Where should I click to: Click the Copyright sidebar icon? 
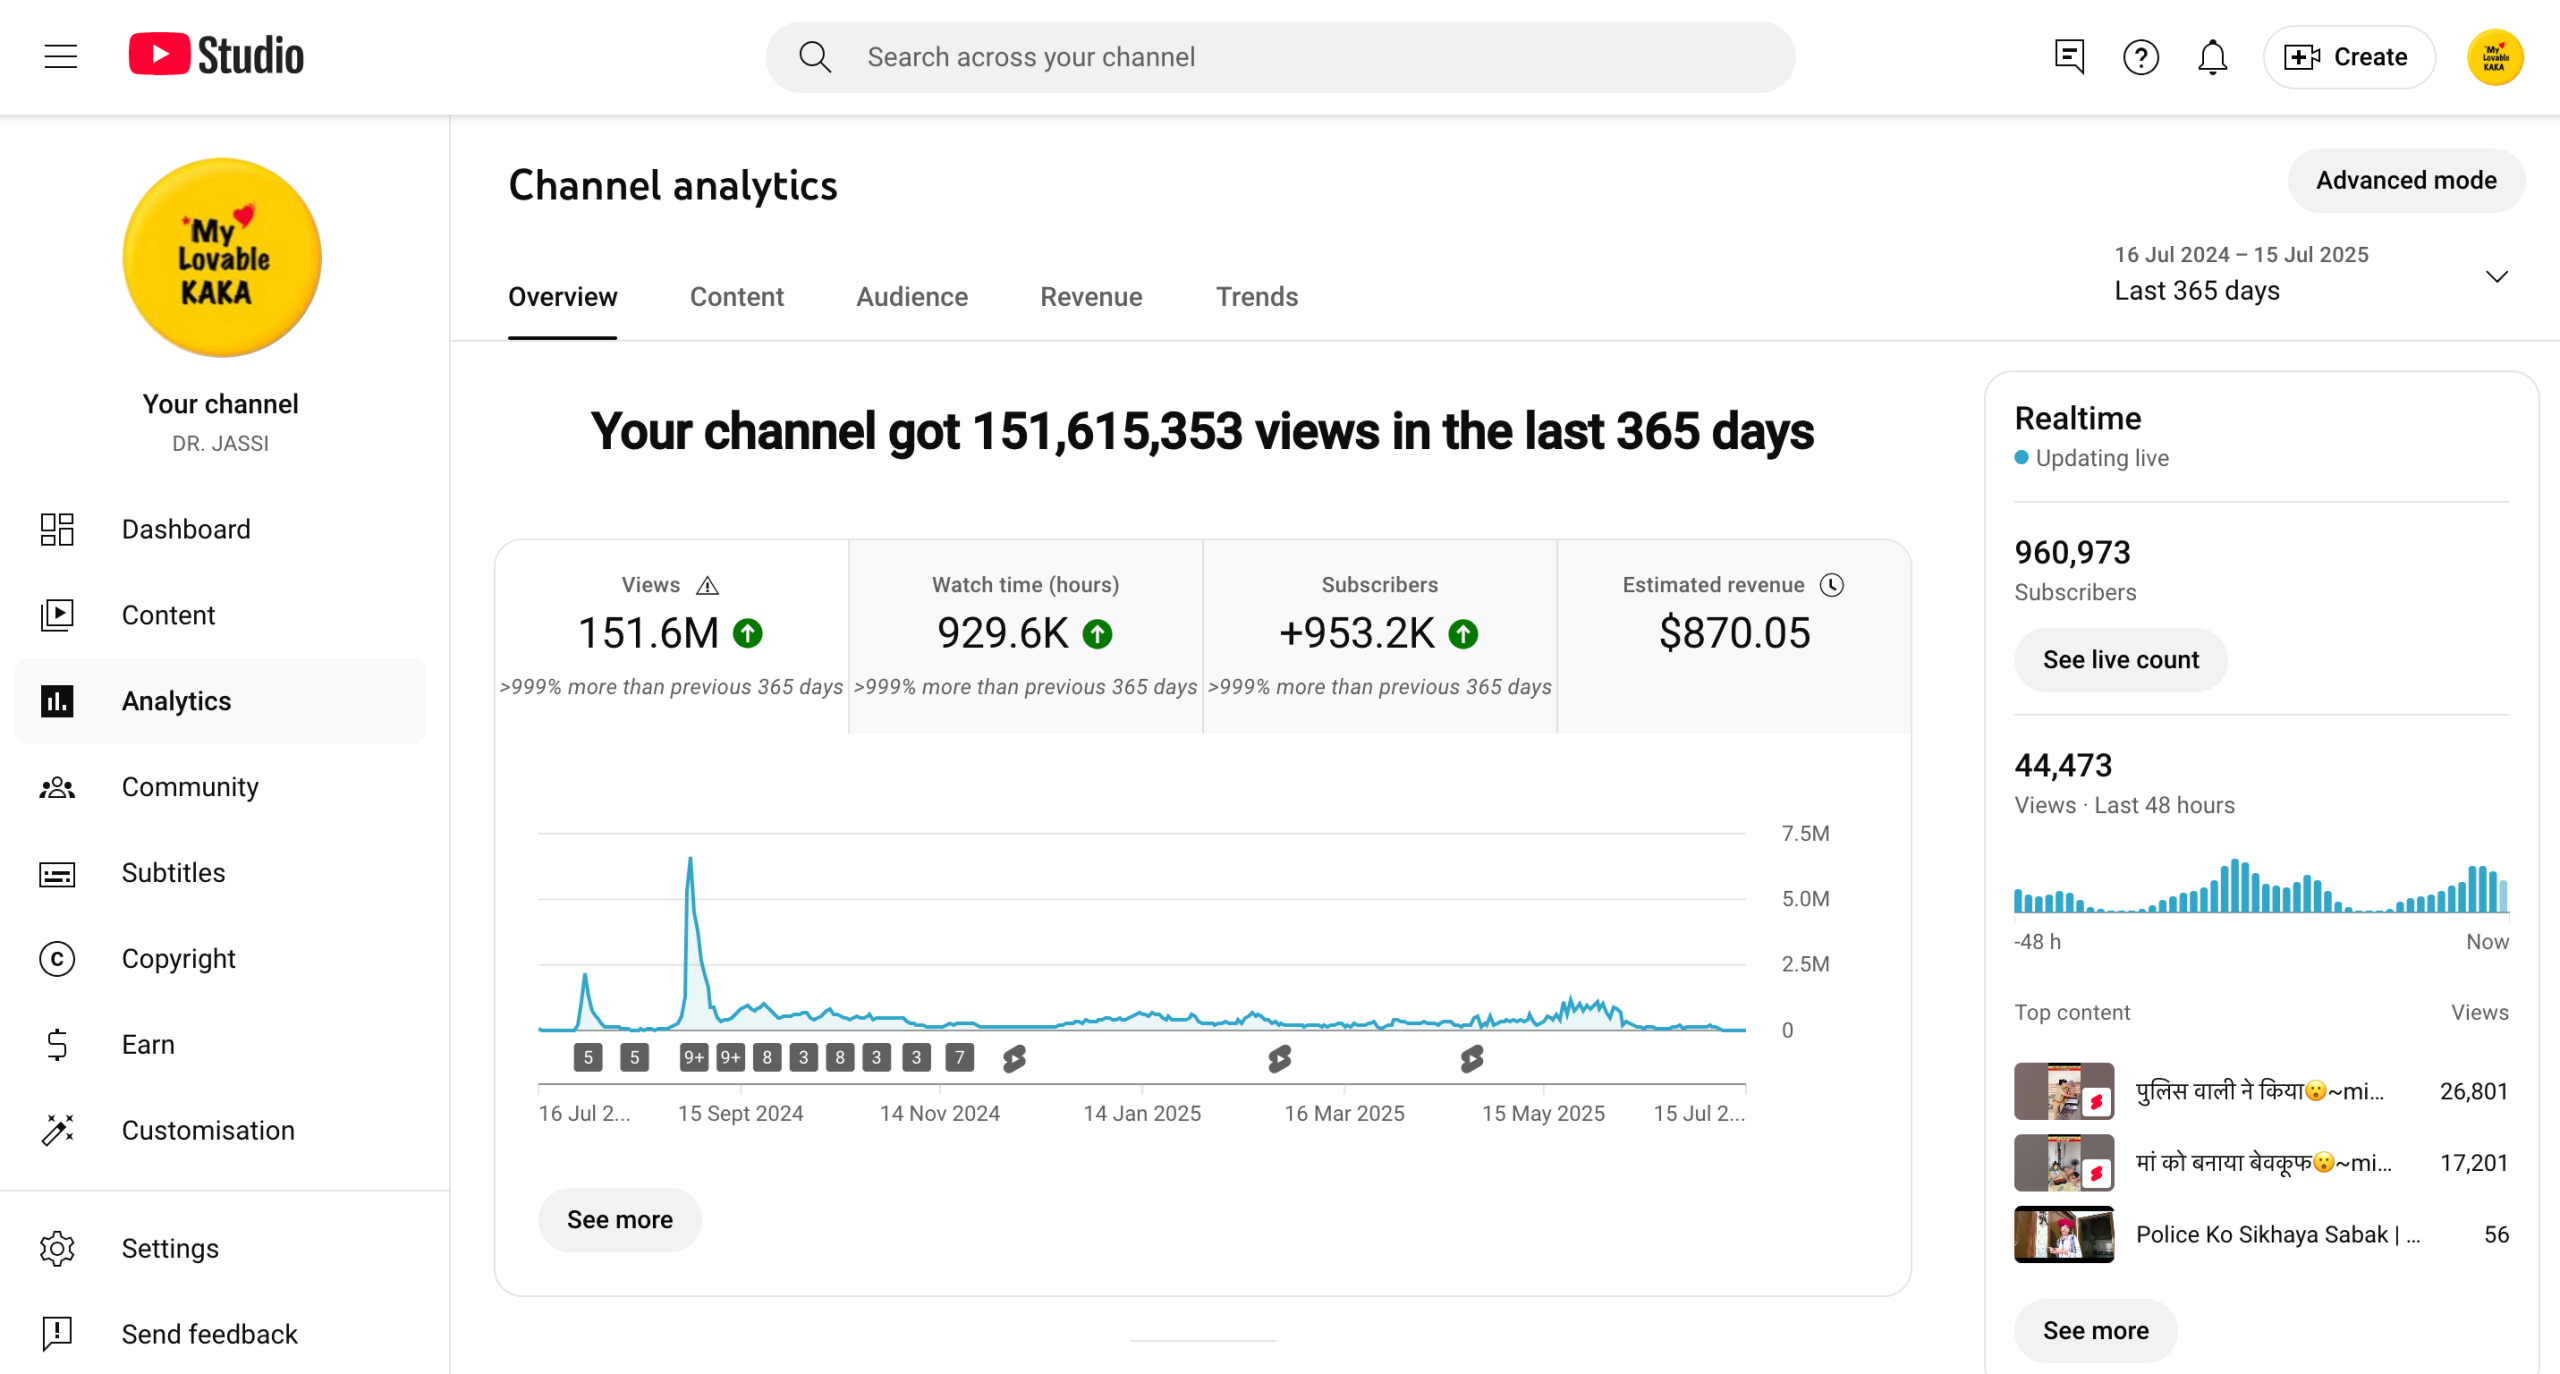[x=57, y=958]
